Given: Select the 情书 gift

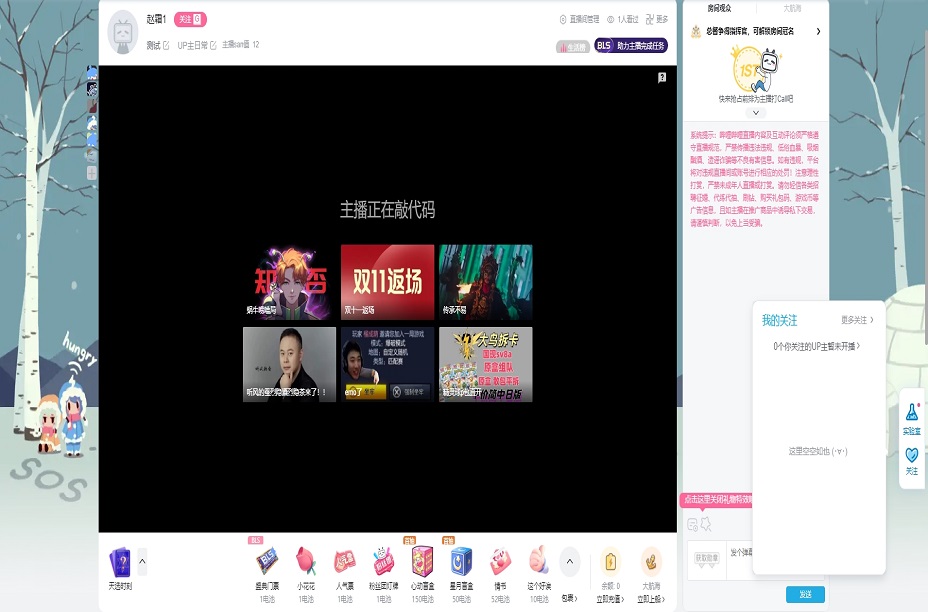Looking at the screenshot, I should point(500,573).
